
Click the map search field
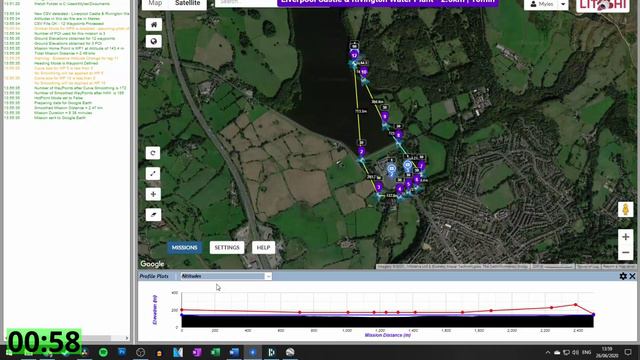(x=246, y=3)
